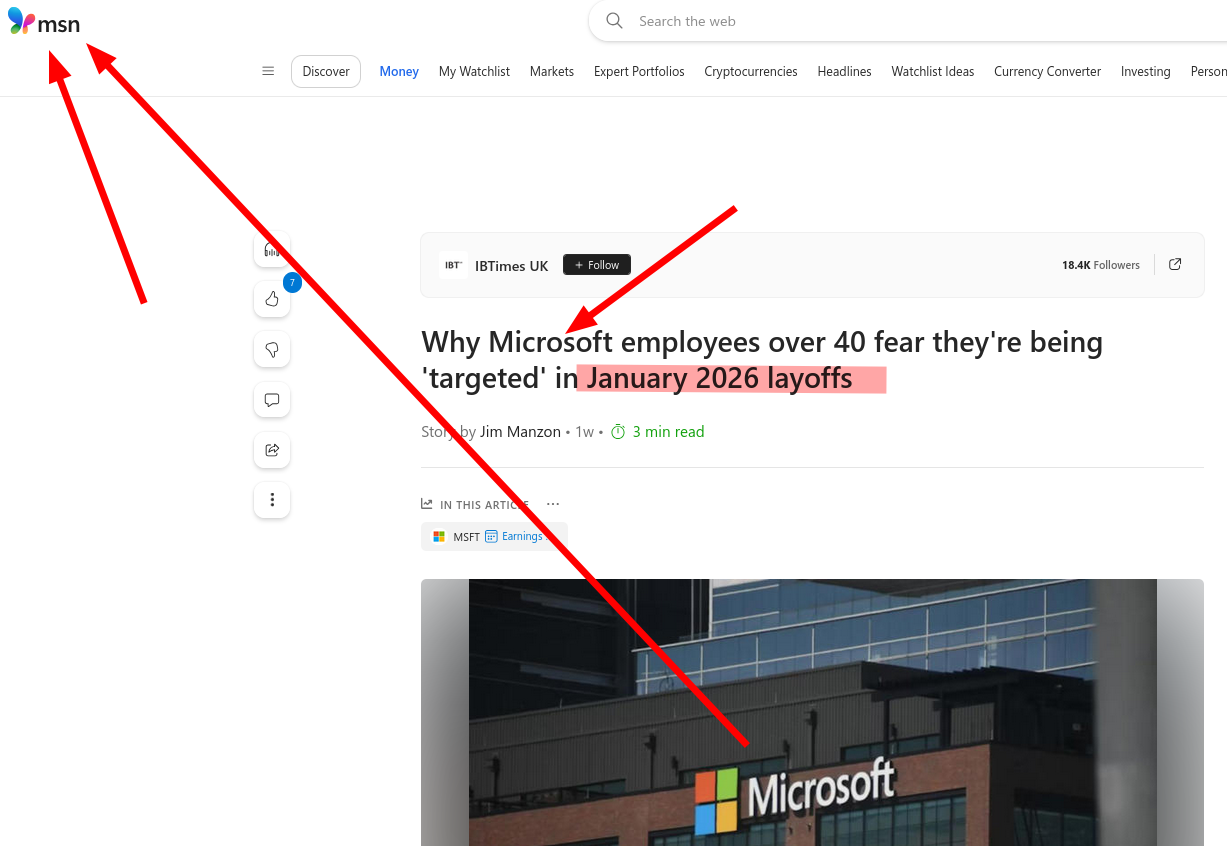Switch to the My Watchlist tab
Screen dimensions: 1227x846
(x=474, y=71)
